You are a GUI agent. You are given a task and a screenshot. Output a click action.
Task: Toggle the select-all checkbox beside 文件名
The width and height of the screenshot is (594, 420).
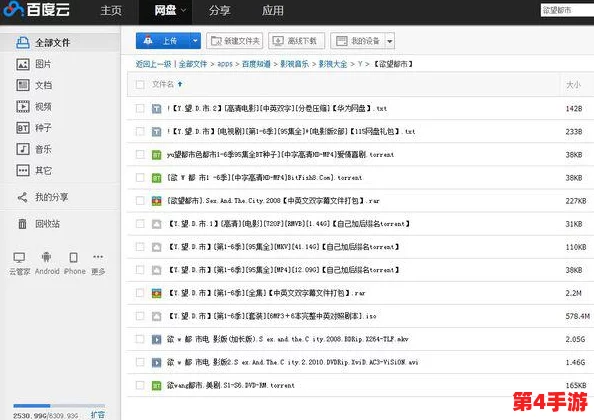(140, 84)
